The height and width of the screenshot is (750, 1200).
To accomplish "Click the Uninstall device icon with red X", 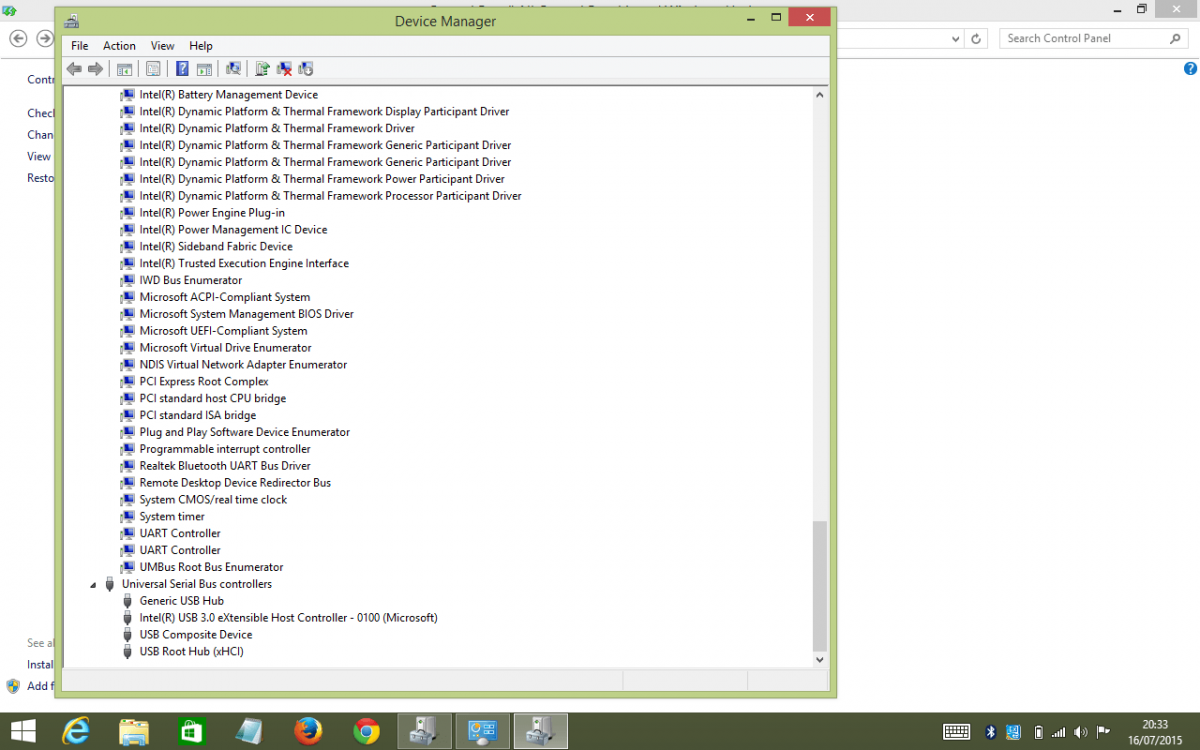I will pos(284,69).
